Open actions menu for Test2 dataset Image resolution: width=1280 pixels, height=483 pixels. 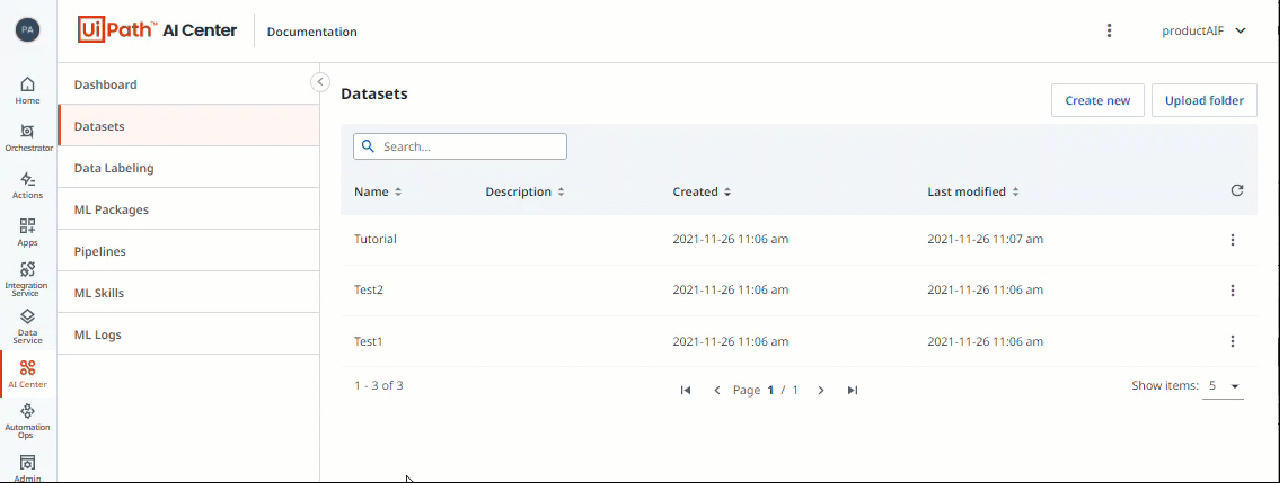tap(1232, 290)
